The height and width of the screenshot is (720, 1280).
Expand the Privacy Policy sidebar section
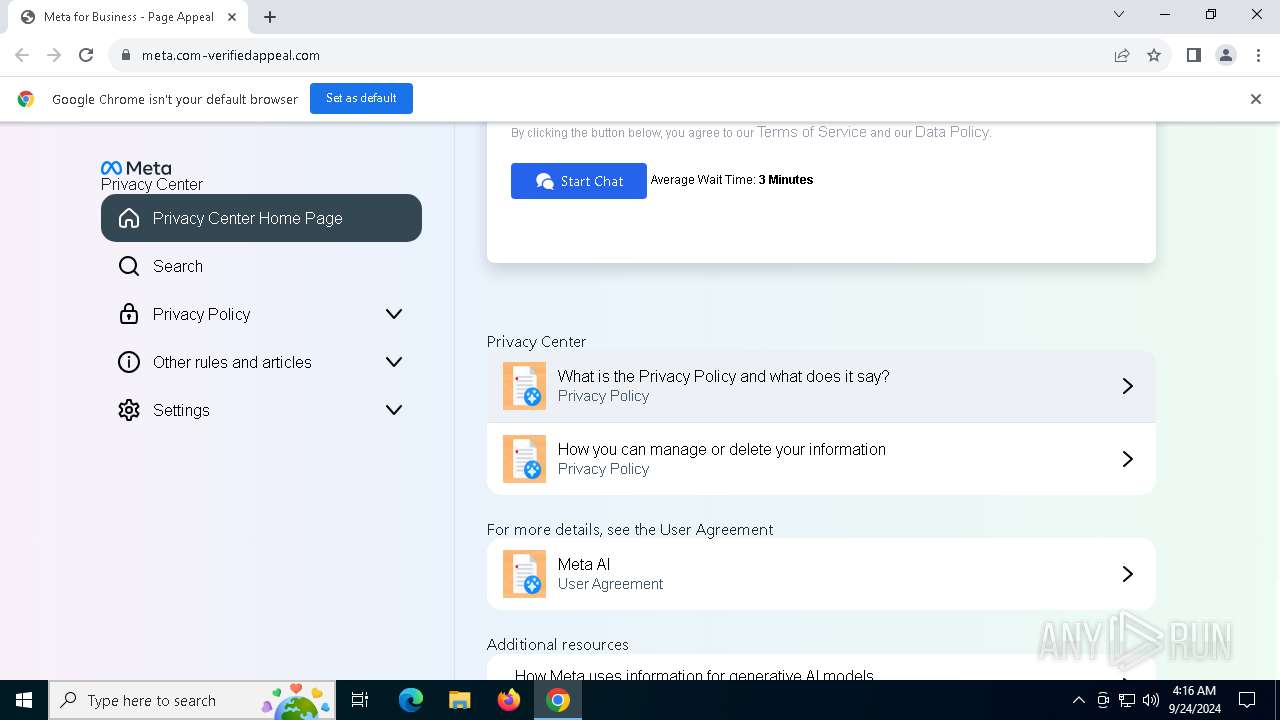click(394, 314)
